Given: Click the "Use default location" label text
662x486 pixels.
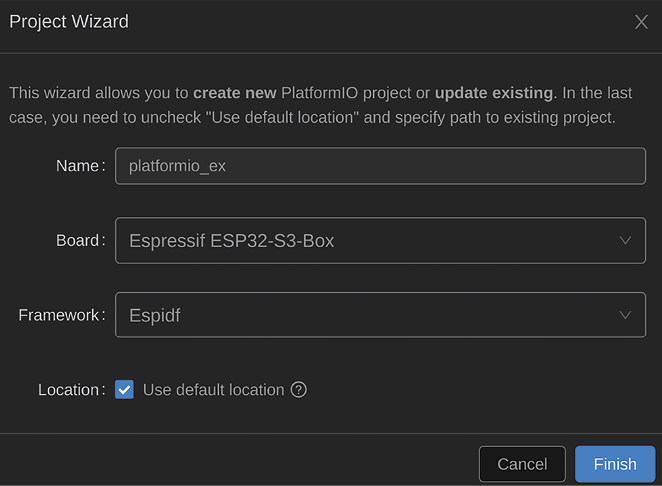Looking at the screenshot, I should click(x=213, y=390).
